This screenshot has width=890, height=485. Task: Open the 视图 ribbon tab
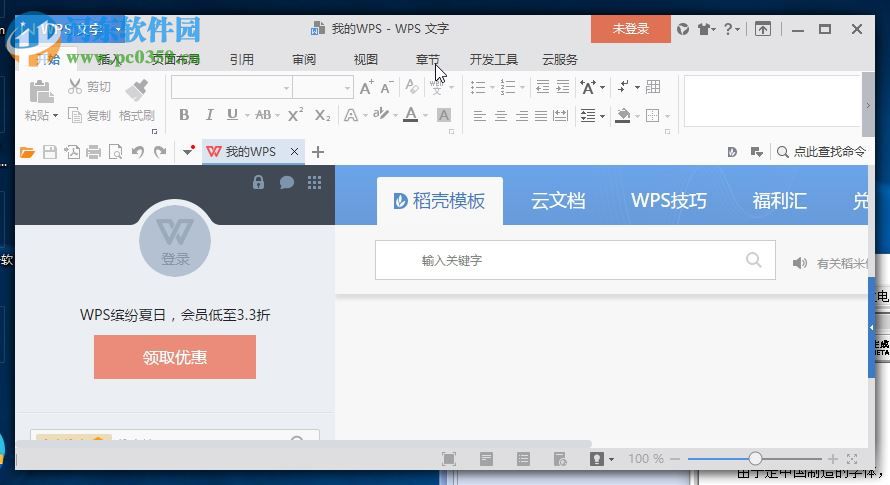click(x=366, y=59)
